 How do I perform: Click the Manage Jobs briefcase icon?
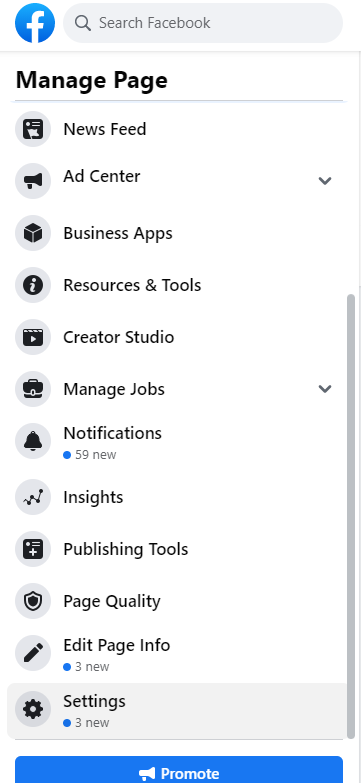pos(33,389)
